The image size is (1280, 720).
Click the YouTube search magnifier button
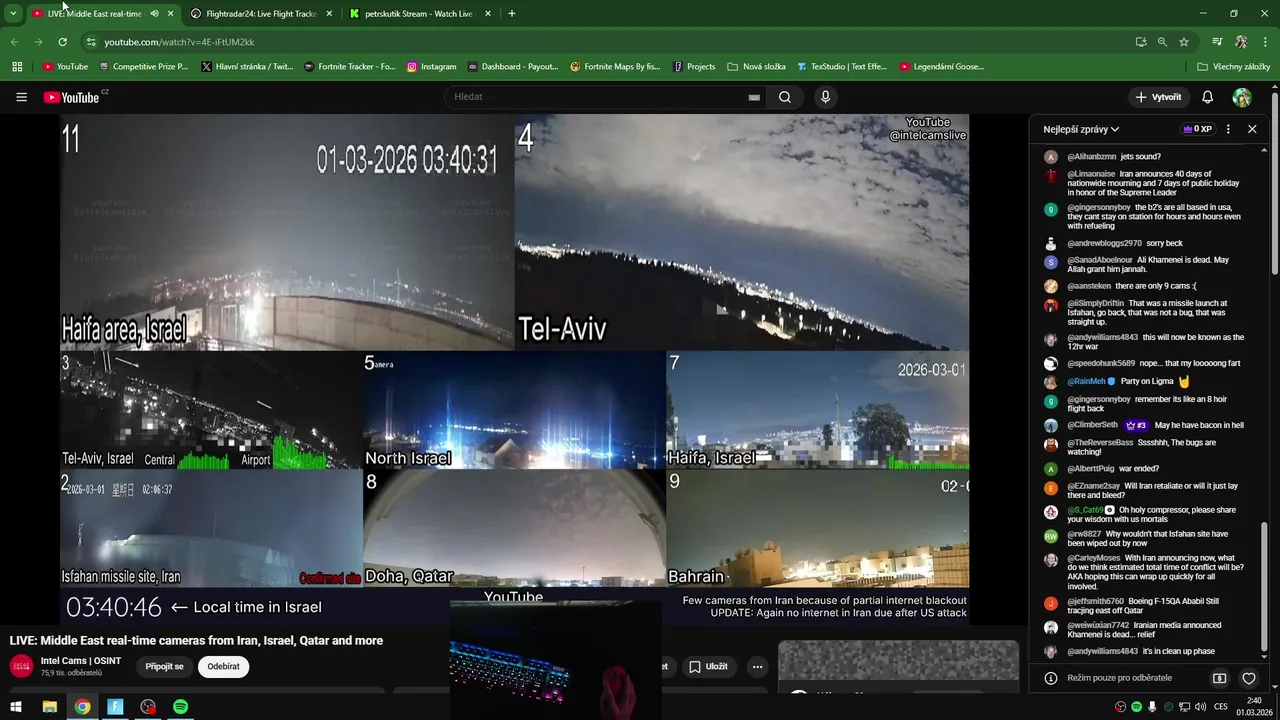(x=785, y=97)
